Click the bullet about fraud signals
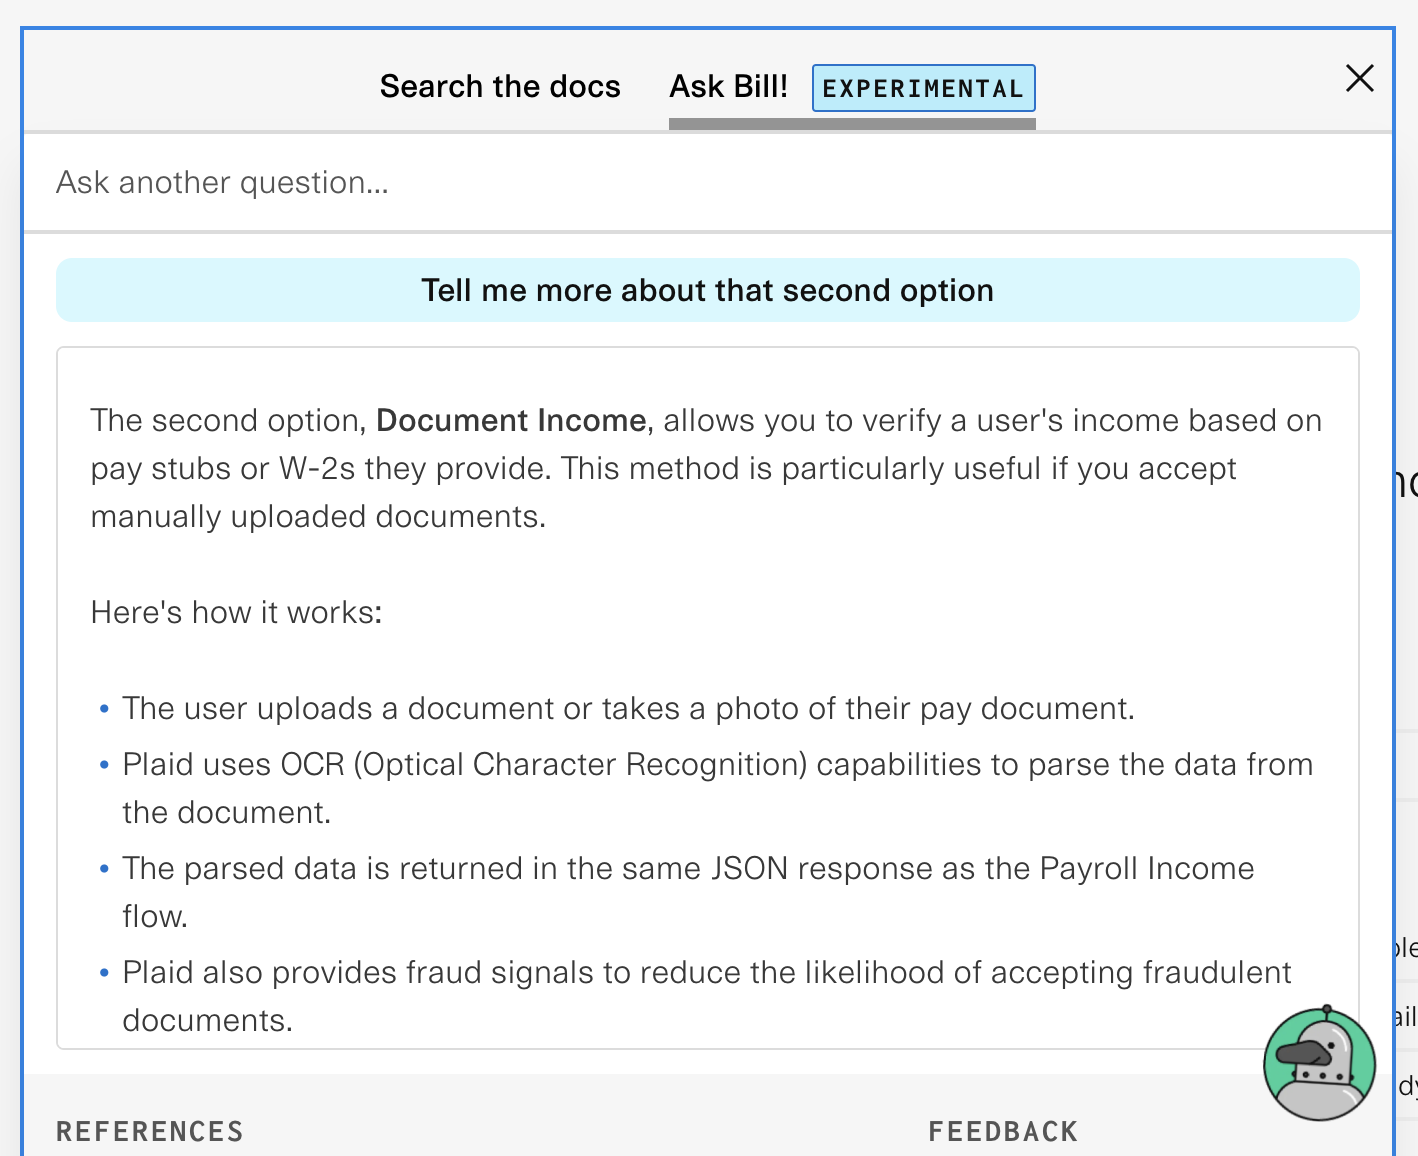The image size is (1418, 1156). 706,972
